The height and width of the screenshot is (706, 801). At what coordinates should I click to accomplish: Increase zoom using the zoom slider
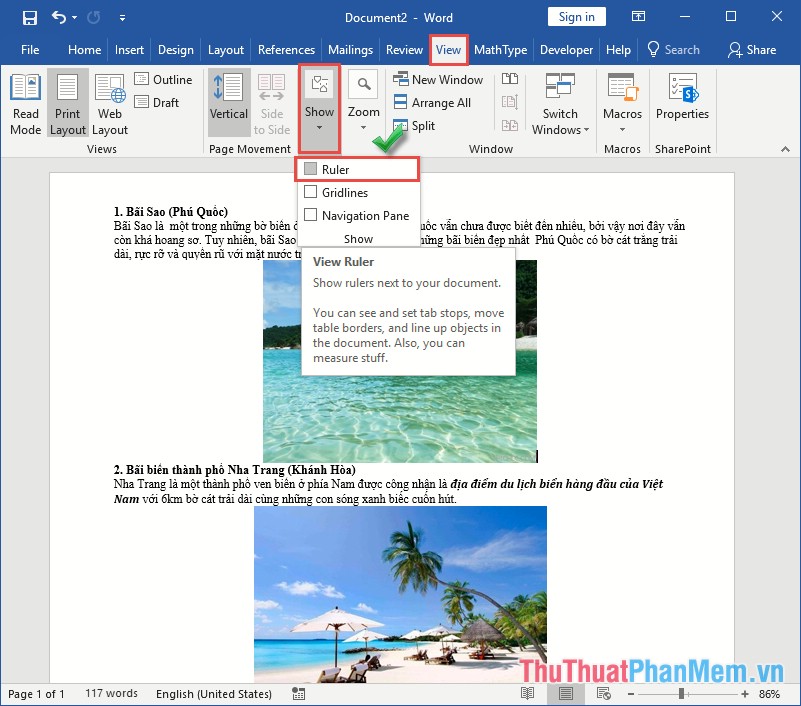tap(745, 693)
